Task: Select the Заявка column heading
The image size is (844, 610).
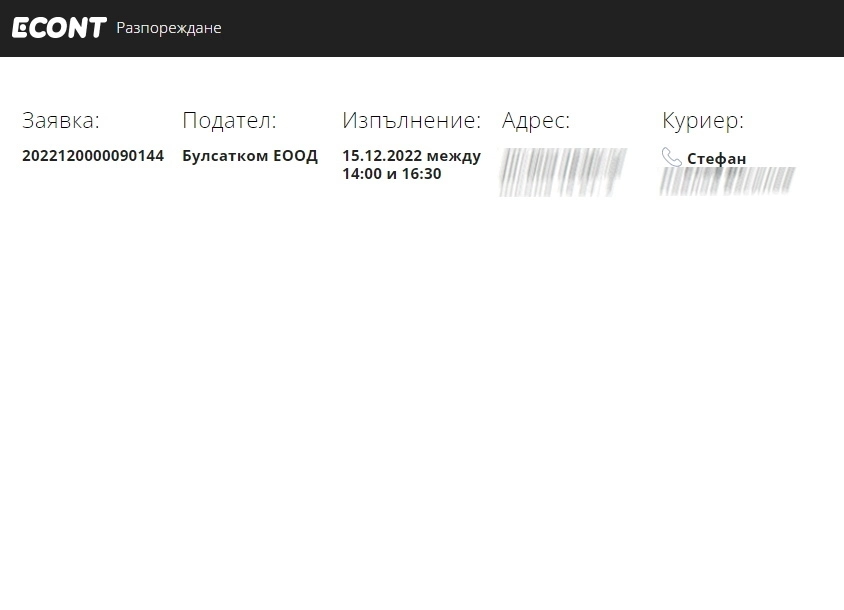Action: (x=61, y=121)
